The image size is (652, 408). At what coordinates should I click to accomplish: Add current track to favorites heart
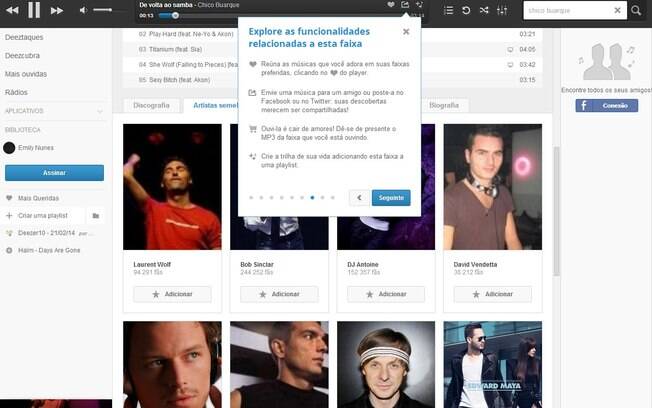[391, 5]
